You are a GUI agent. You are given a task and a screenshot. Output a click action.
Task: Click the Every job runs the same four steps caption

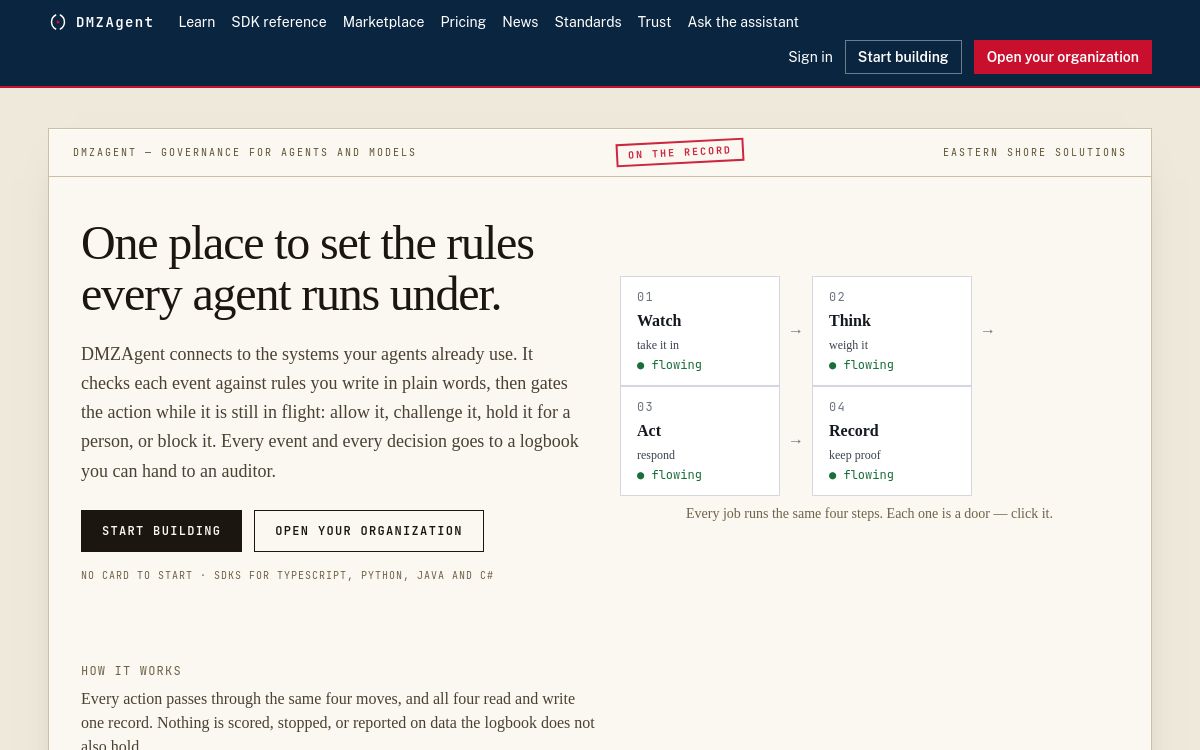[869, 513]
